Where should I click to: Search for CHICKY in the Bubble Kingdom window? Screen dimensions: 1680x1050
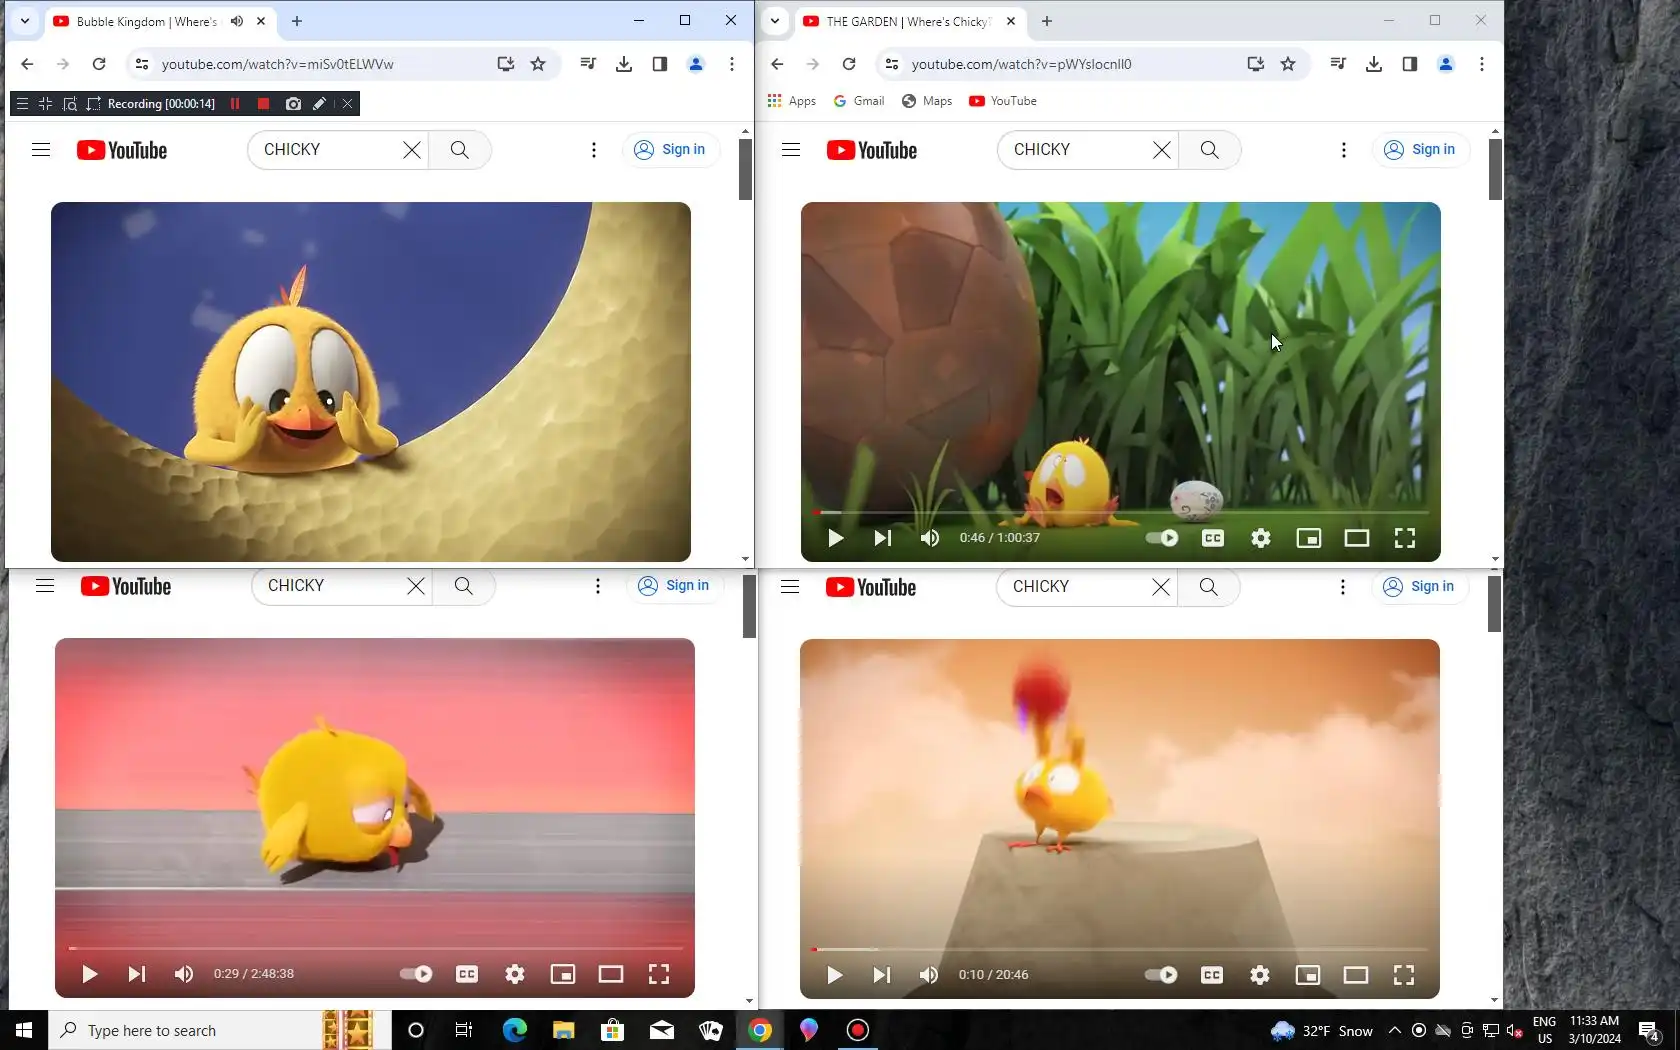[460, 150]
